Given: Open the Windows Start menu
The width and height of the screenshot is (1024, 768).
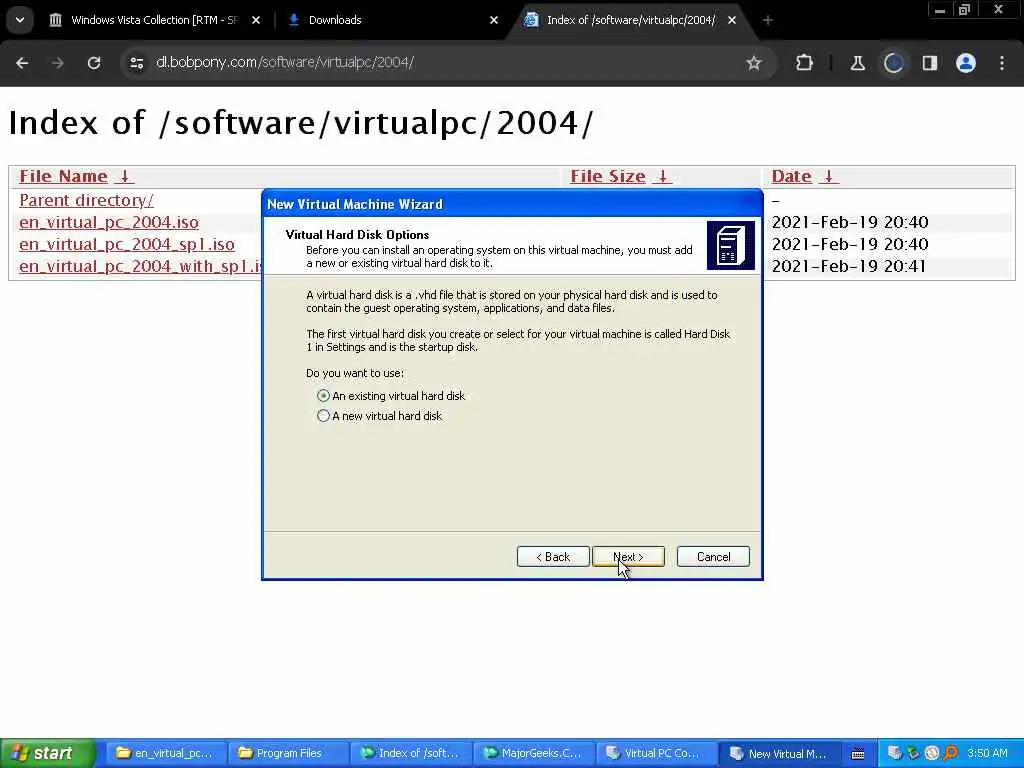Looking at the screenshot, I should [47, 753].
